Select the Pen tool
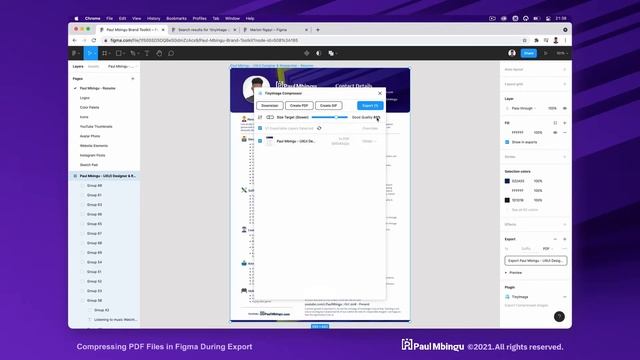This screenshot has width=640, height=360. click(133, 53)
